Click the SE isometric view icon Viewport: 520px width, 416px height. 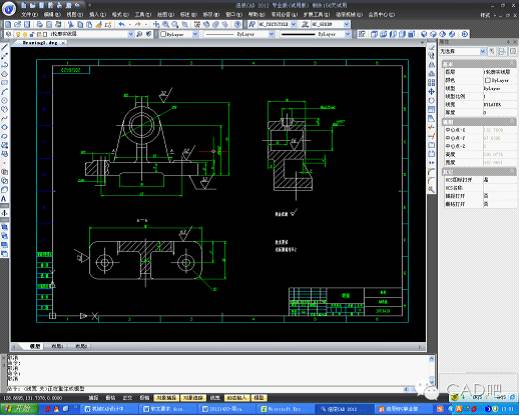tap(433, 34)
